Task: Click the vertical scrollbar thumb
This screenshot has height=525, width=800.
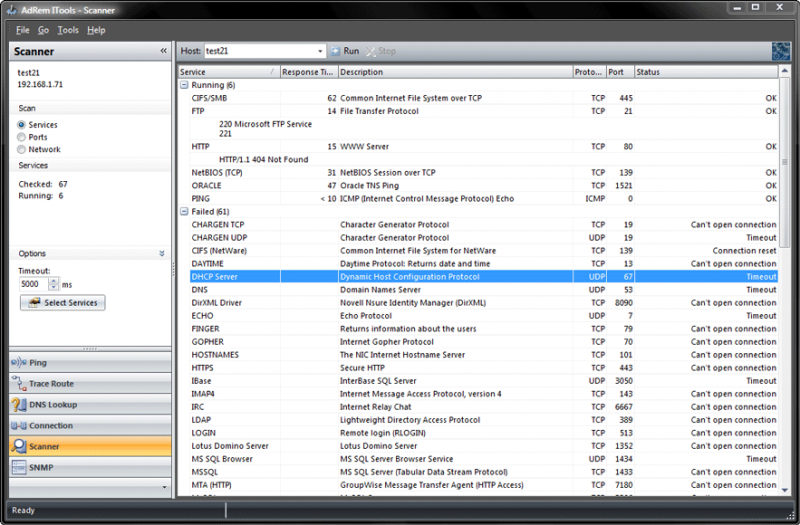Action: (x=784, y=162)
